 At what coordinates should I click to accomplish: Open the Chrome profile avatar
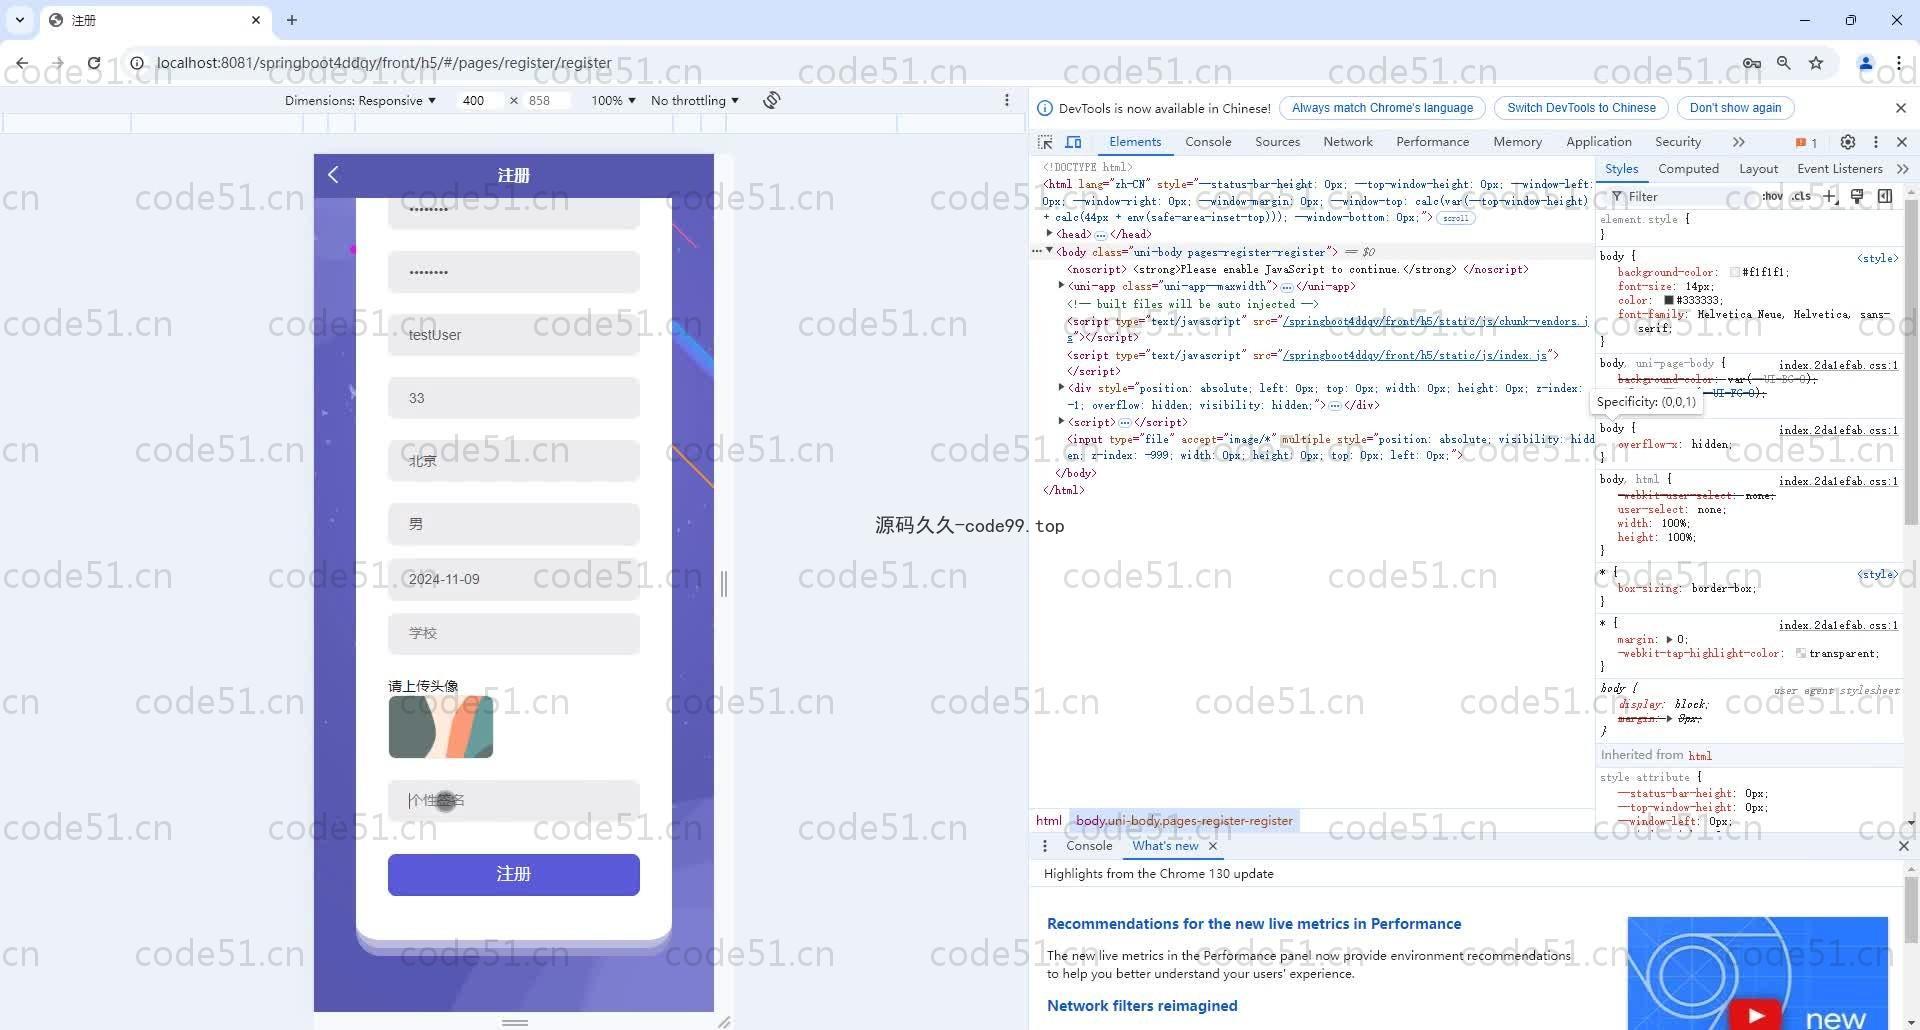[x=1865, y=63]
